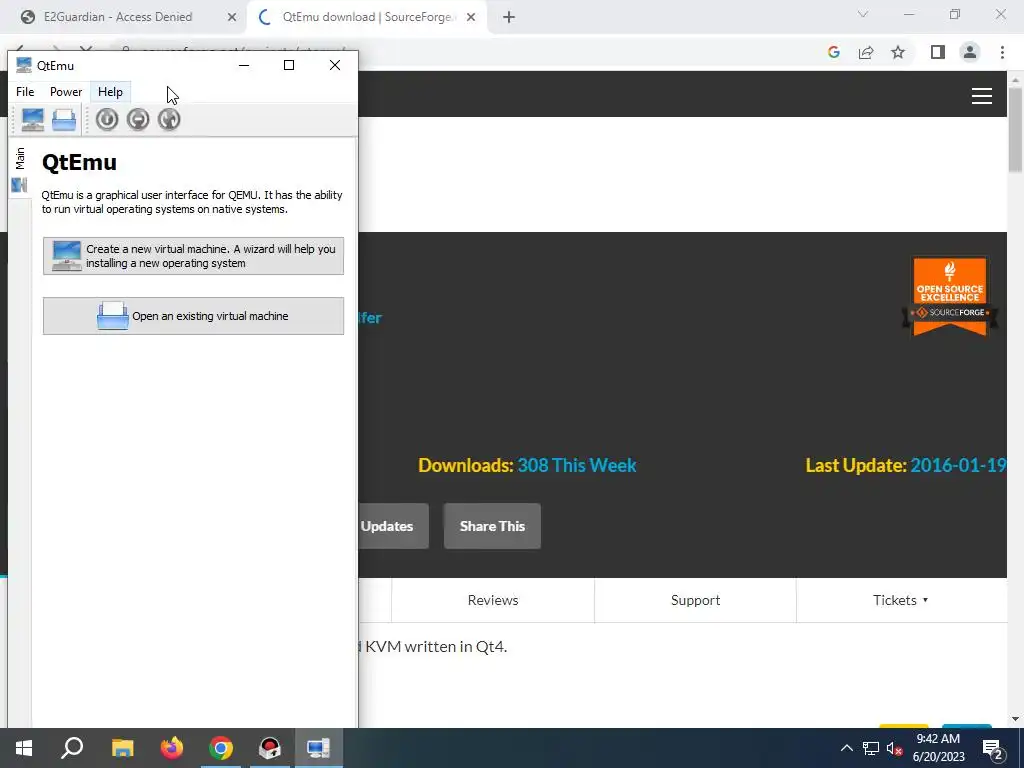
Task: Open the Windows Start menu
Action: (x=24, y=748)
